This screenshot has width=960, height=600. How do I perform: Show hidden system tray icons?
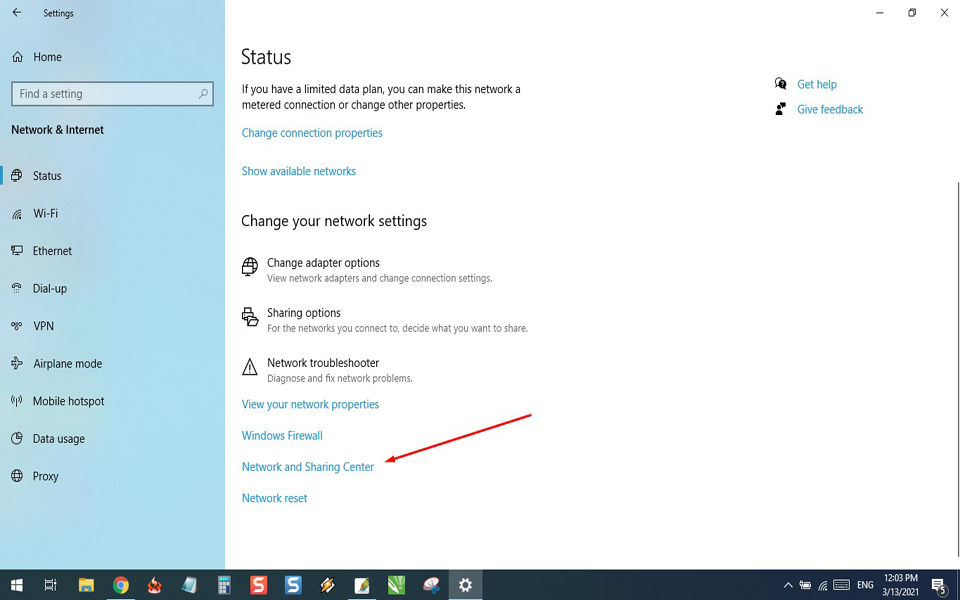[x=788, y=585]
